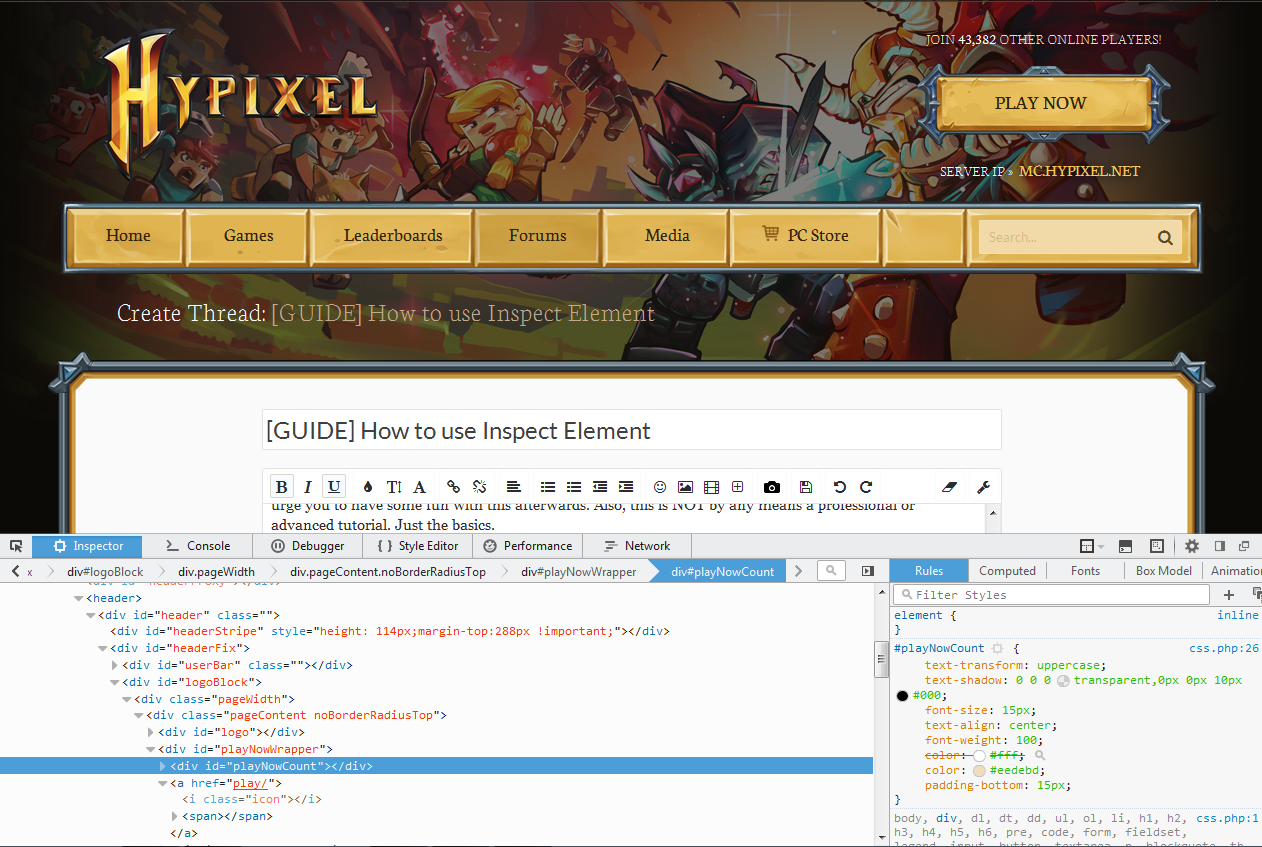This screenshot has width=1262, height=847.
Task: Toggle bold formatting in the editor
Action: [281, 486]
